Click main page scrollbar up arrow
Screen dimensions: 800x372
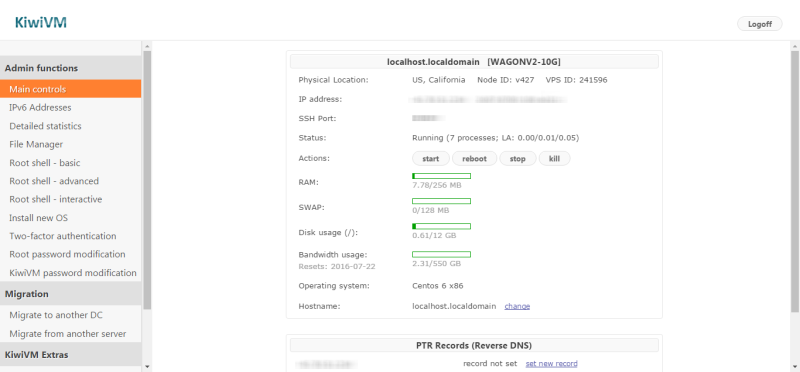[x=795, y=46]
